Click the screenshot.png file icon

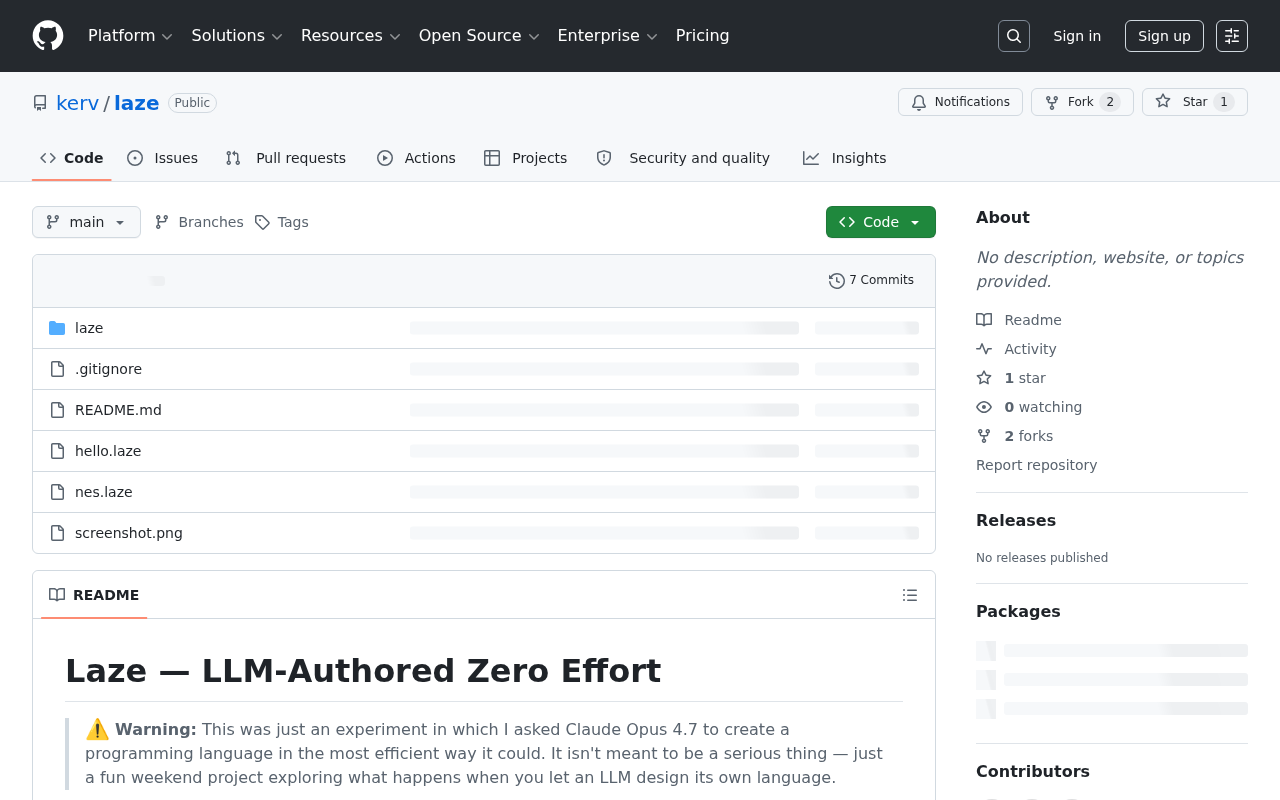(57, 533)
